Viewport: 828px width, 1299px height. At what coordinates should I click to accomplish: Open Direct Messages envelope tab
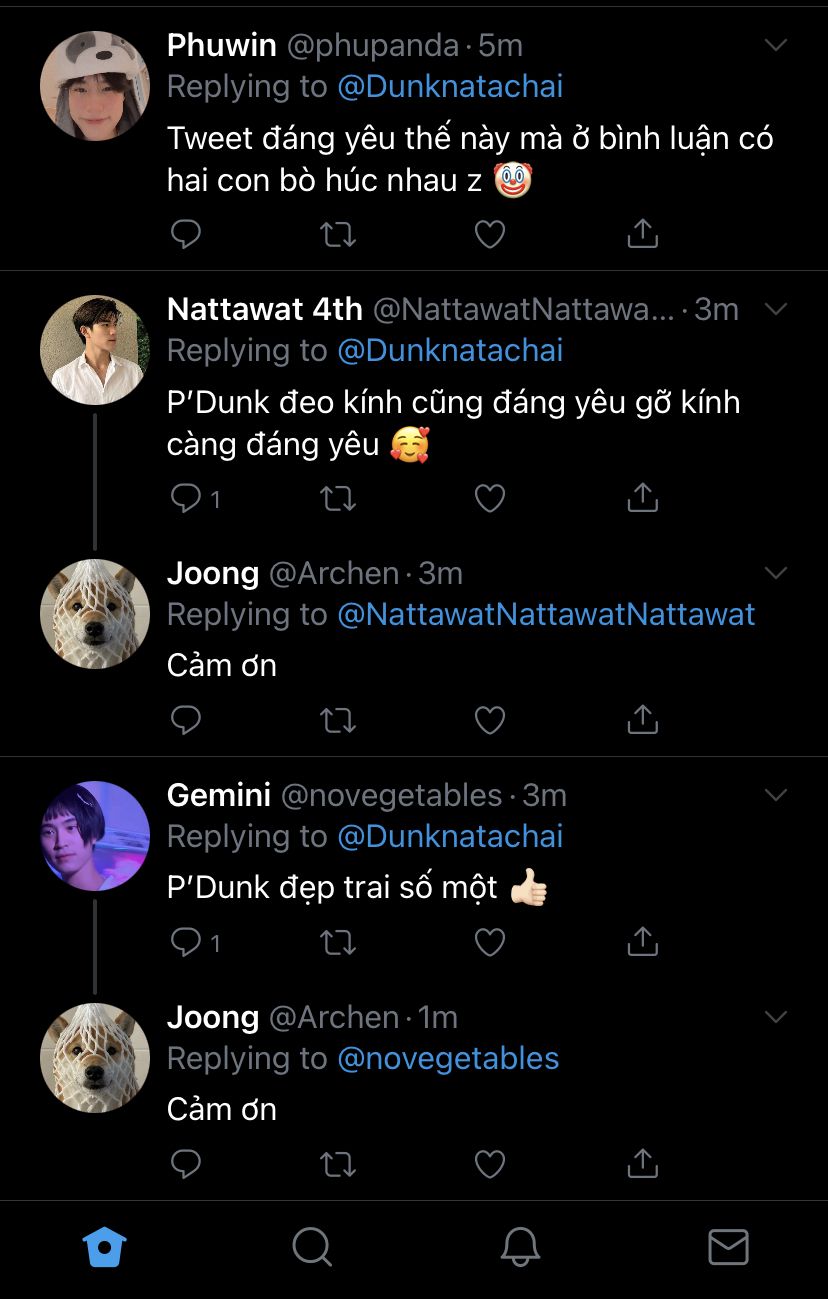[728, 1247]
